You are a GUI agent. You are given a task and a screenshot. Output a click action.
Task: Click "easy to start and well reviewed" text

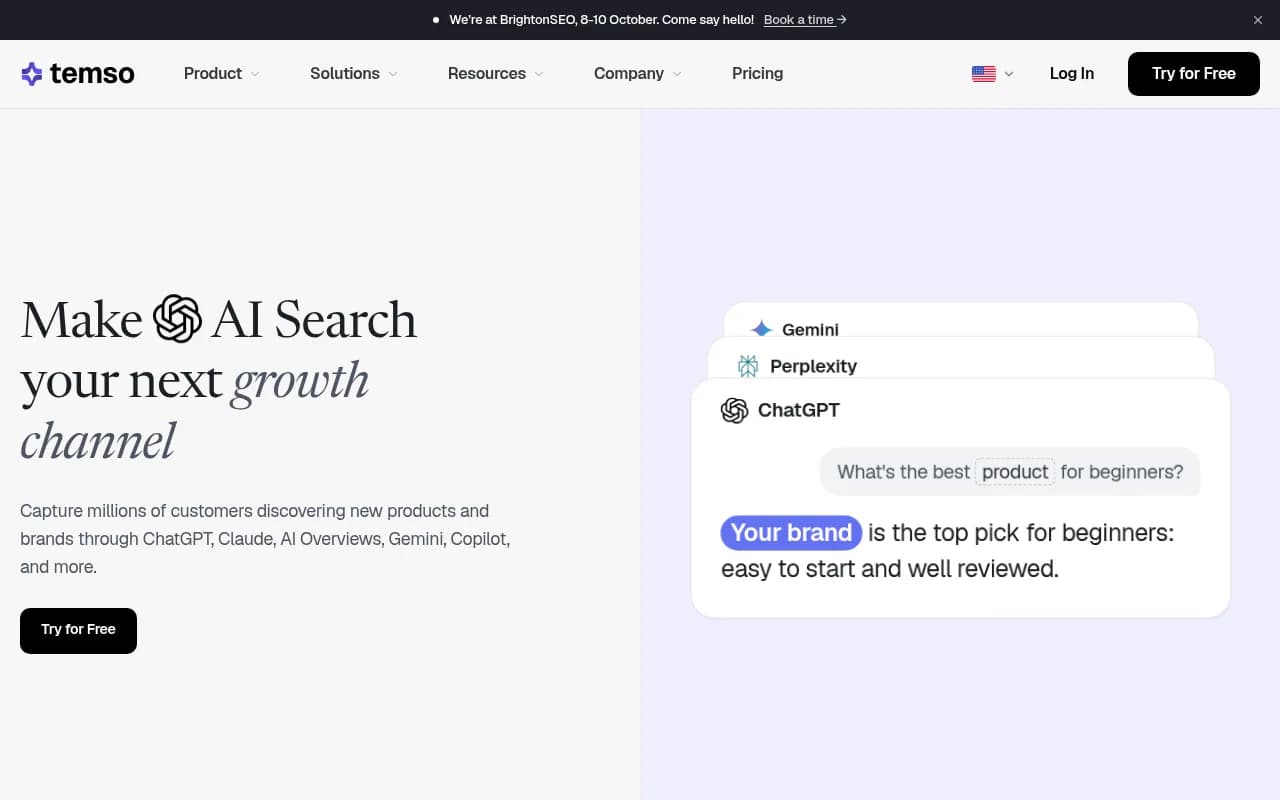[x=889, y=569]
